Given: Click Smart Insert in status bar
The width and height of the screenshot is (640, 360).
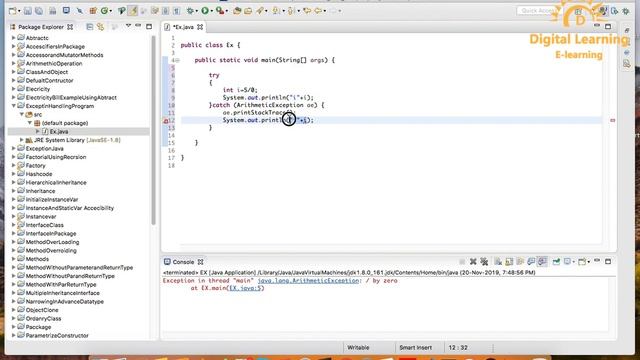Looking at the screenshot, I should pyautogui.click(x=416, y=348).
